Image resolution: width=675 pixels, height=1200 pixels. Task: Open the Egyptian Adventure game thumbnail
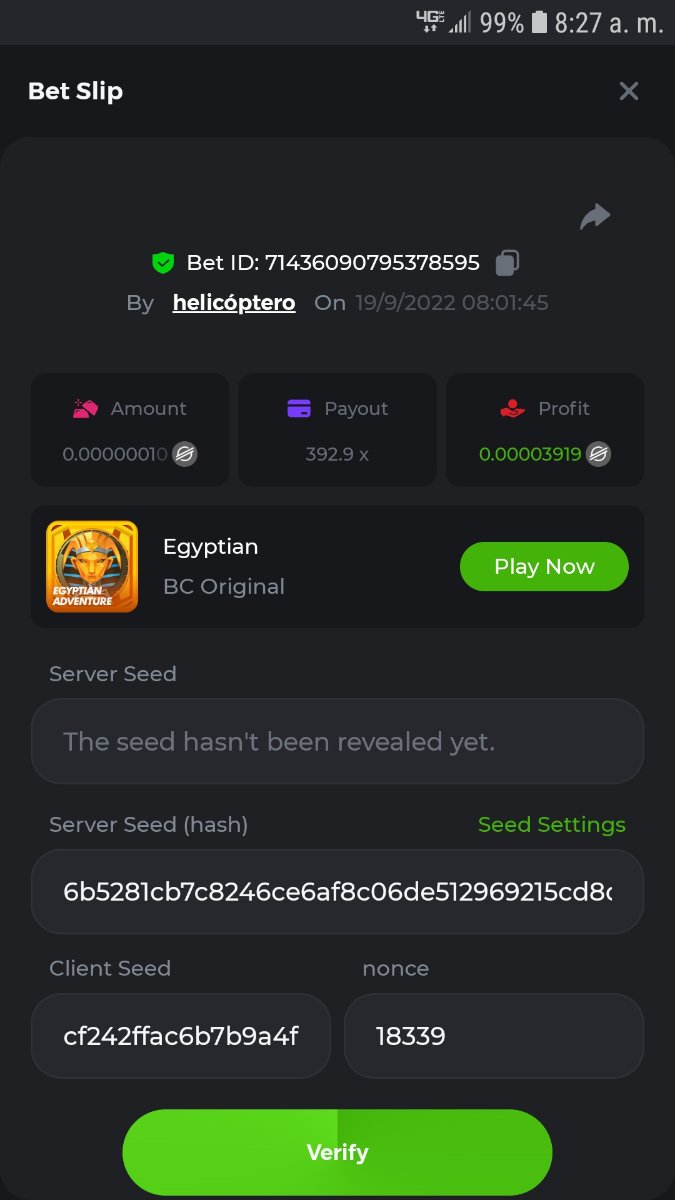92,566
